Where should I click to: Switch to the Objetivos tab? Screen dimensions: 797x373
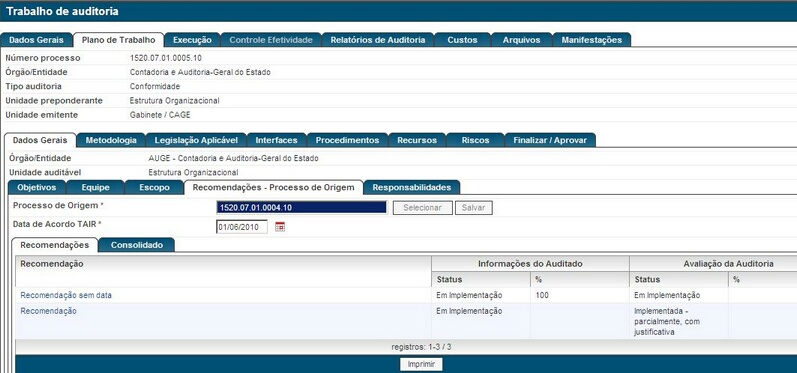click(x=37, y=188)
